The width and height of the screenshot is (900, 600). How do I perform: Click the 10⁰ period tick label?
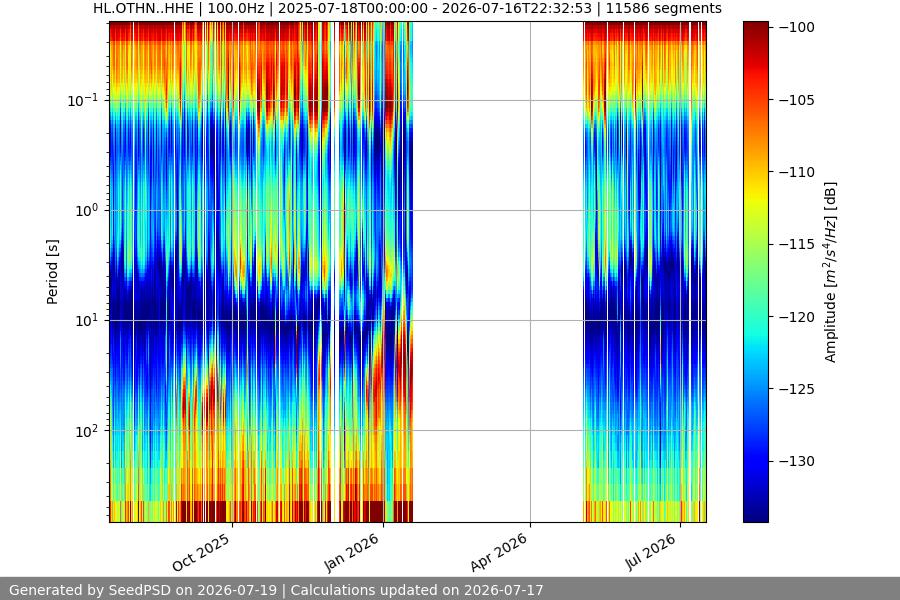coord(87,211)
